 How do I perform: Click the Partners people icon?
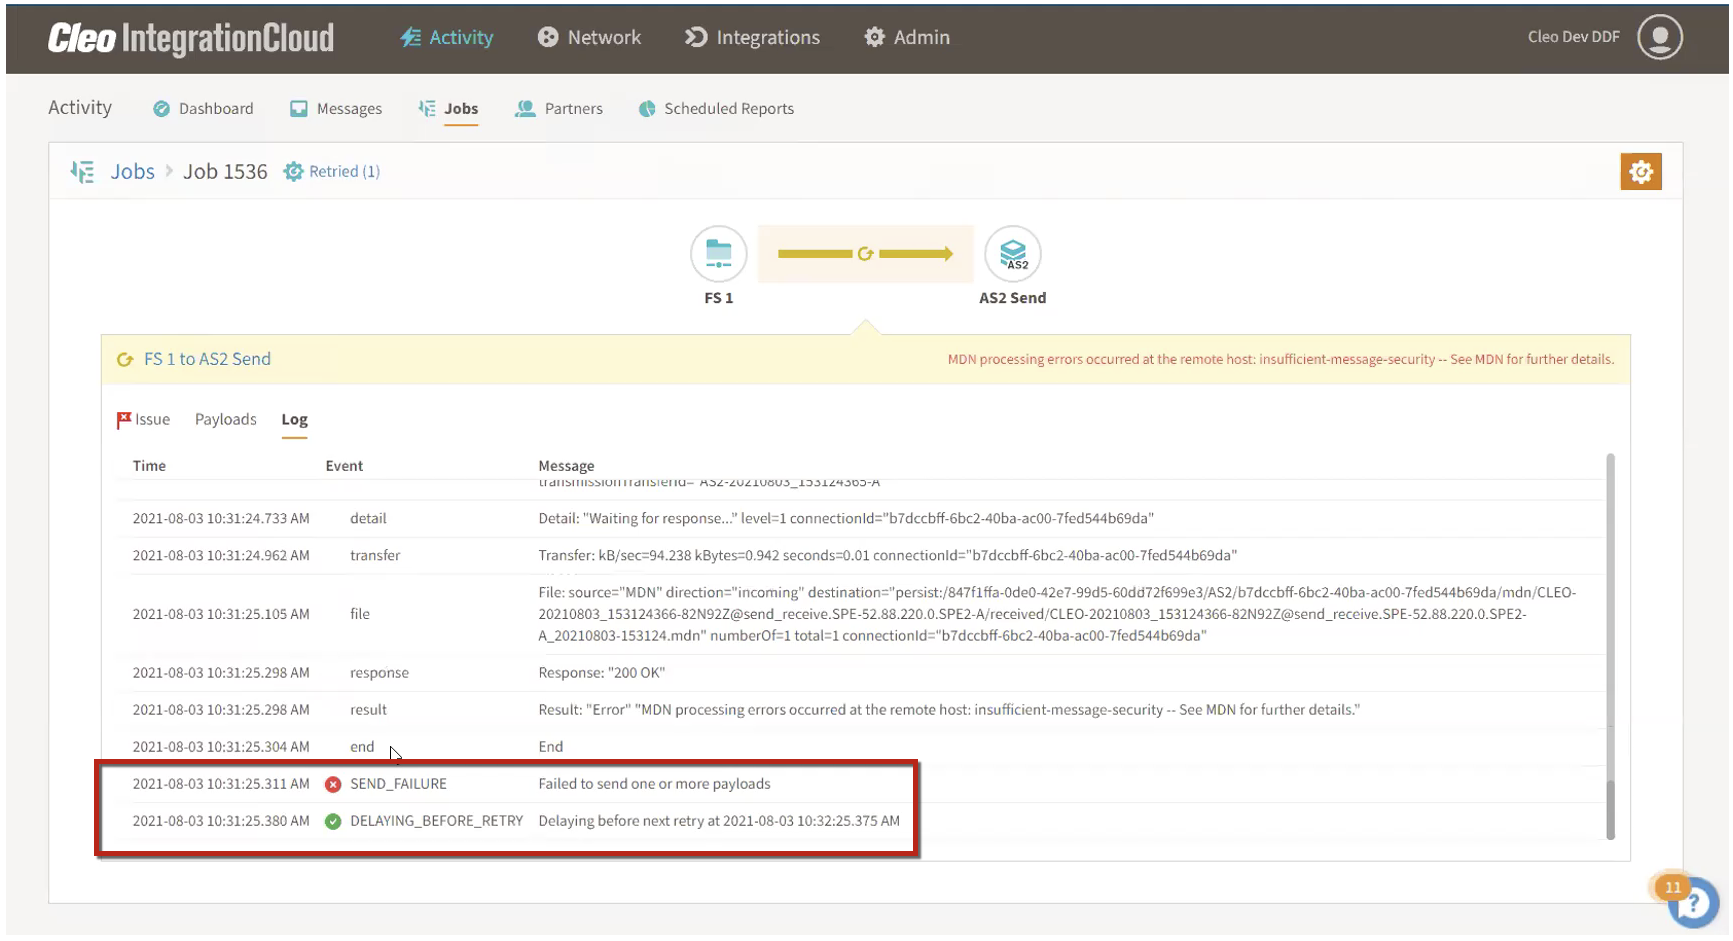click(525, 108)
